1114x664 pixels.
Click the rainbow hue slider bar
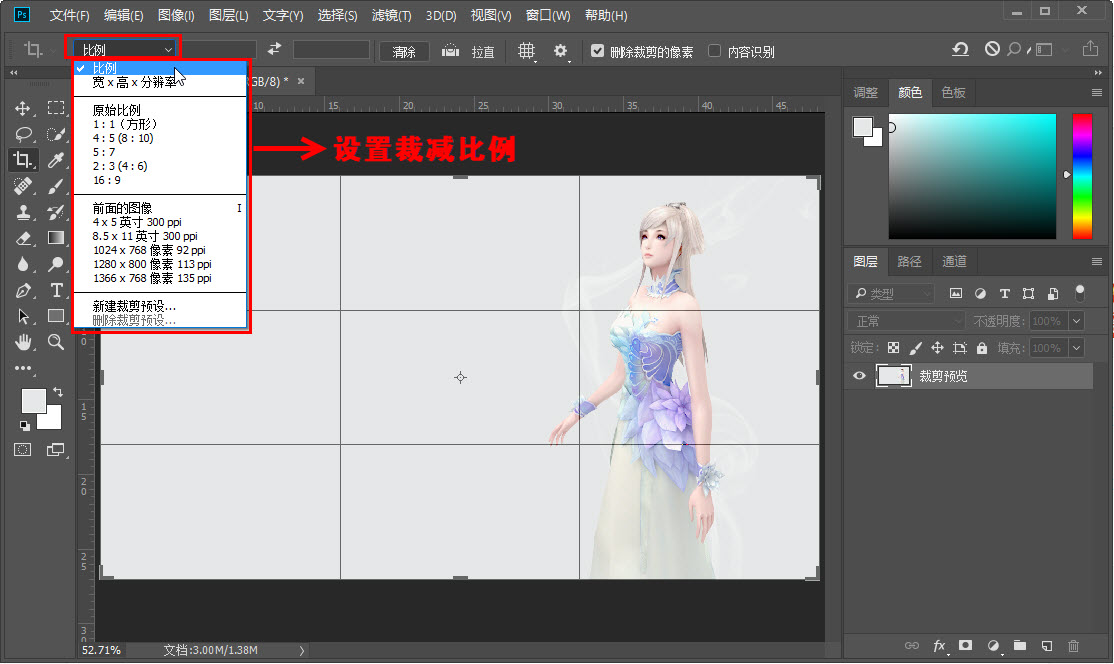(x=1082, y=176)
